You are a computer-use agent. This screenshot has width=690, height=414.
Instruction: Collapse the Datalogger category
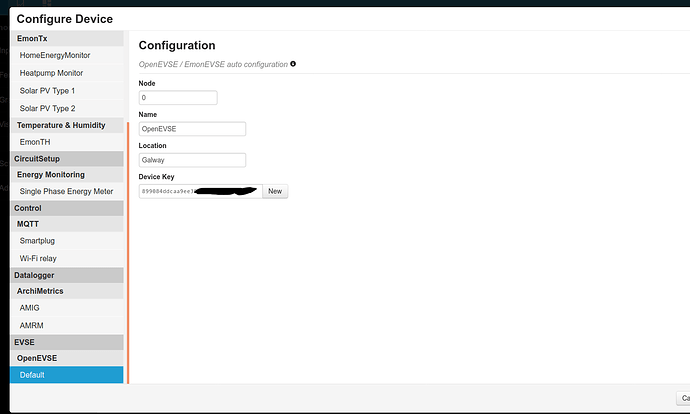point(67,275)
